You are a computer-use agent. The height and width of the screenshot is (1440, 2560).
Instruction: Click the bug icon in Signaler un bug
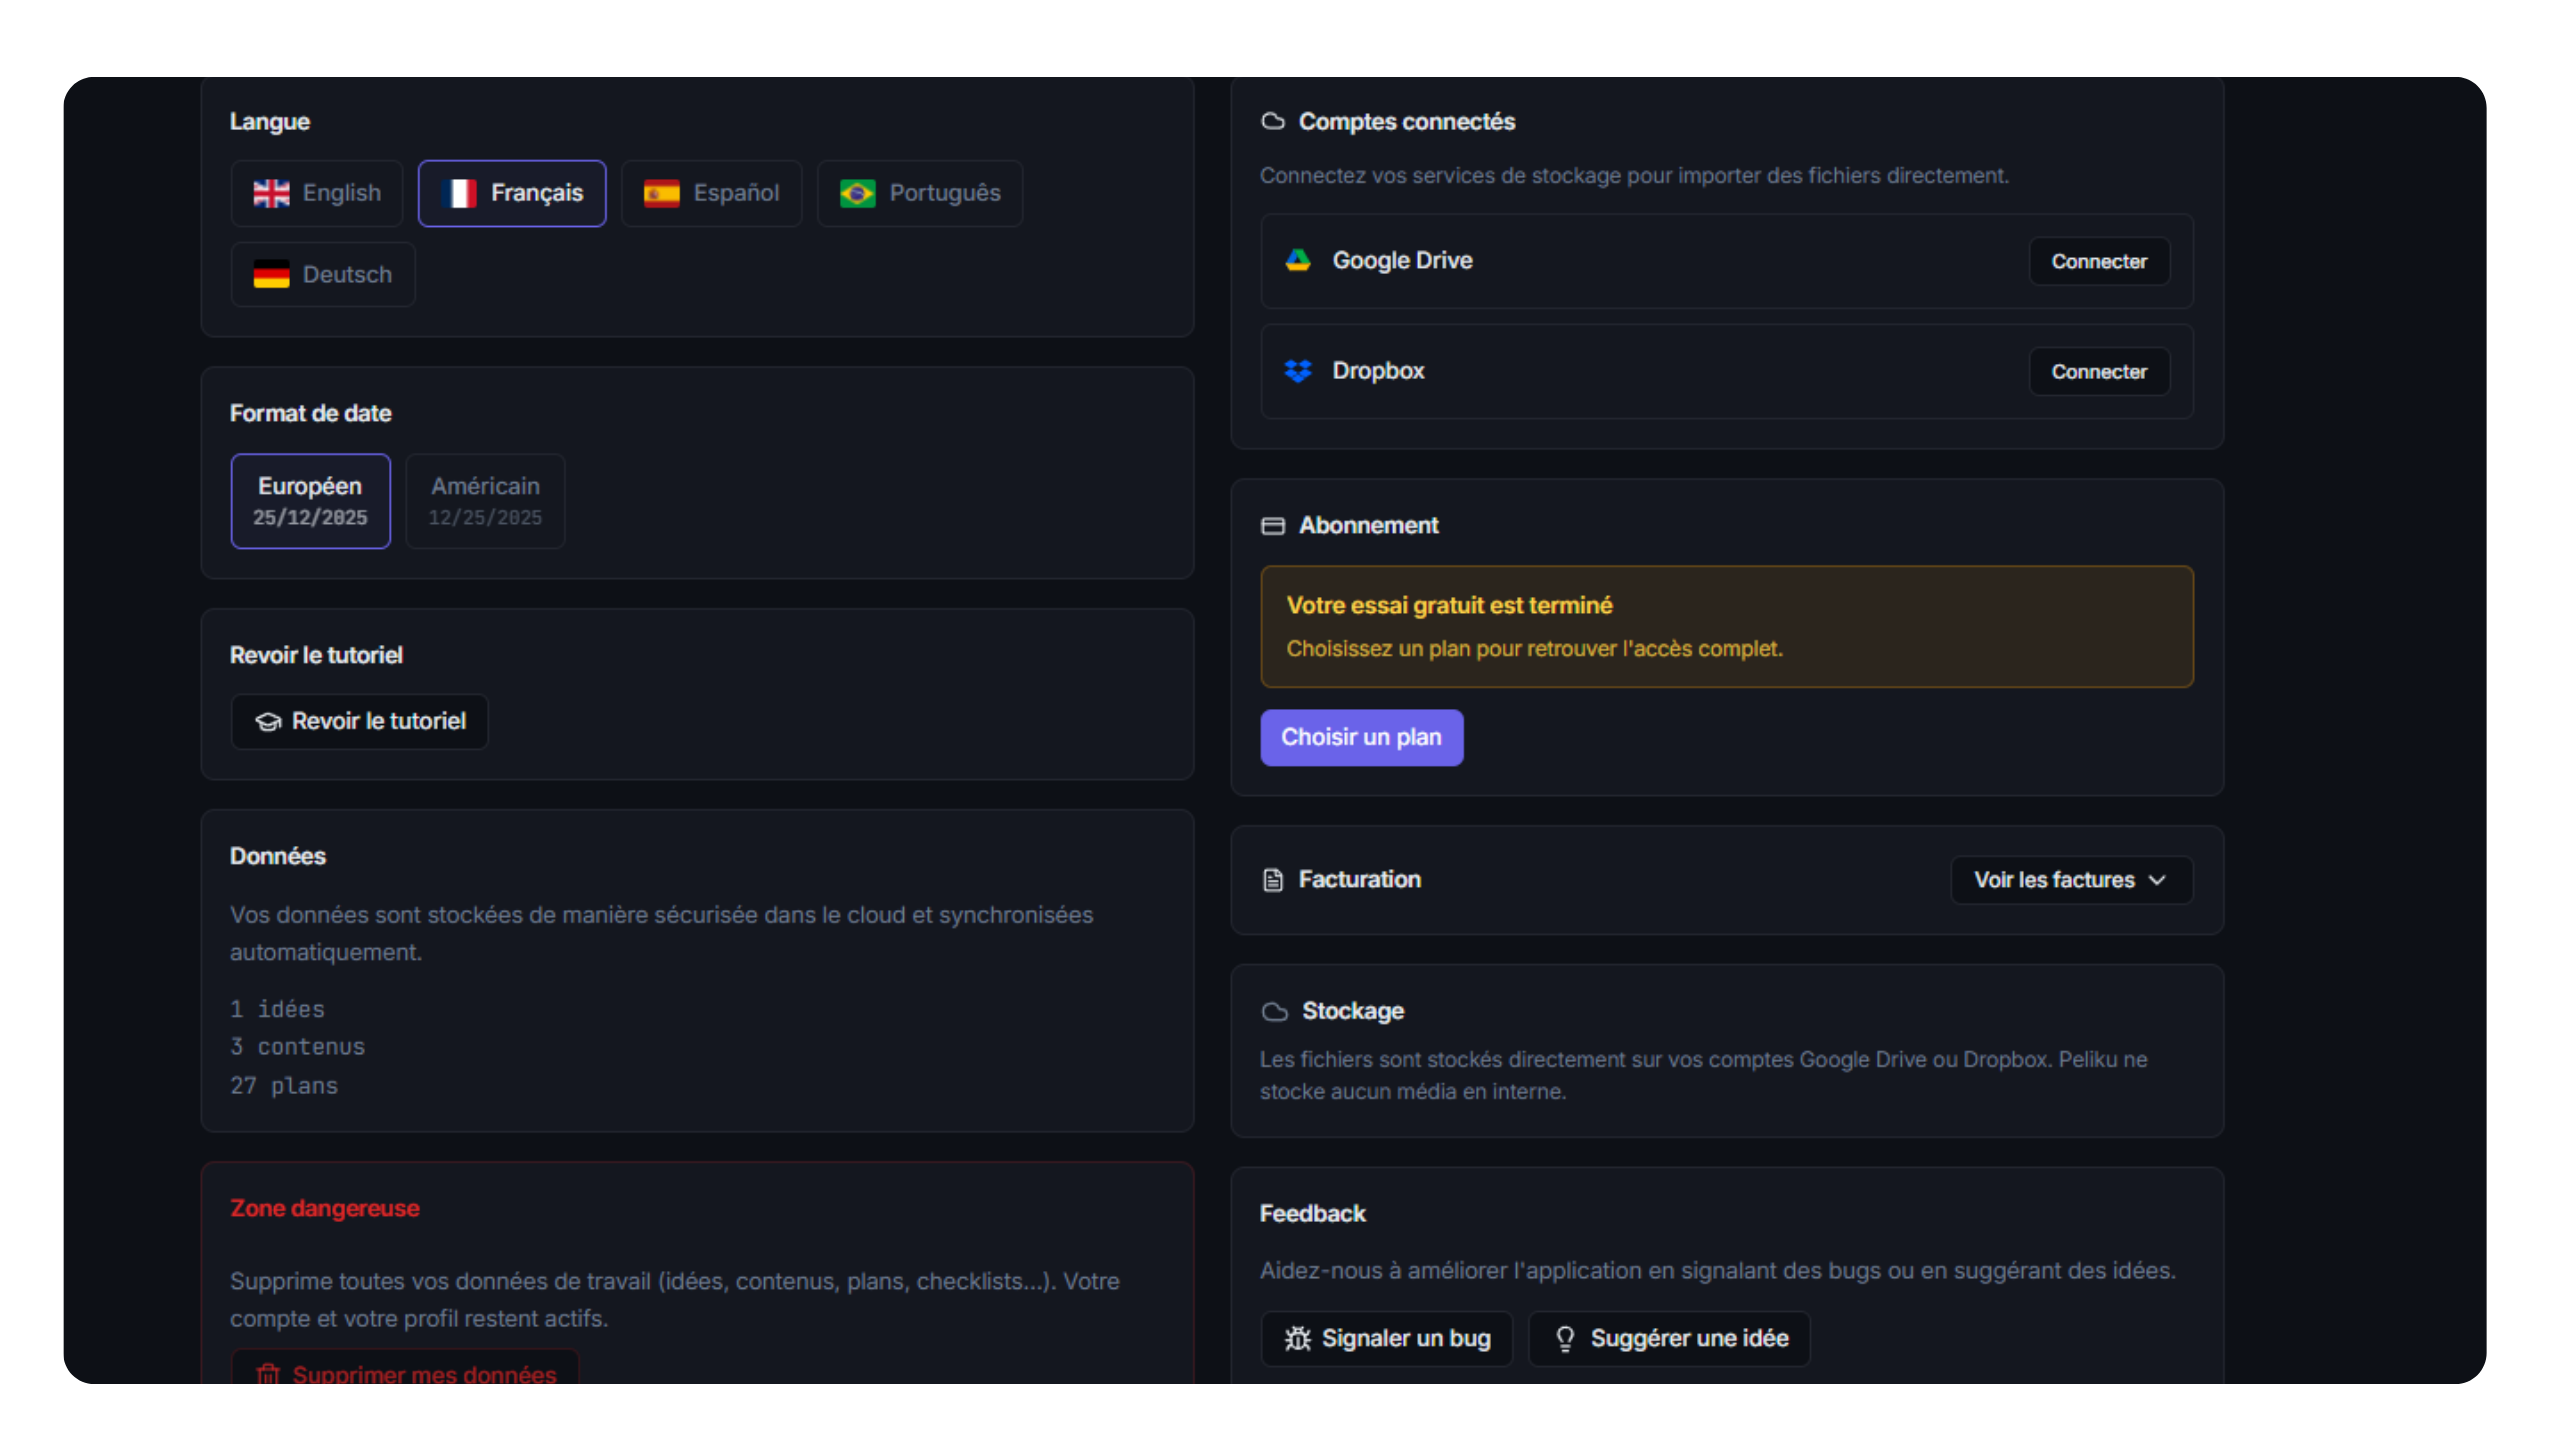tap(1297, 1338)
